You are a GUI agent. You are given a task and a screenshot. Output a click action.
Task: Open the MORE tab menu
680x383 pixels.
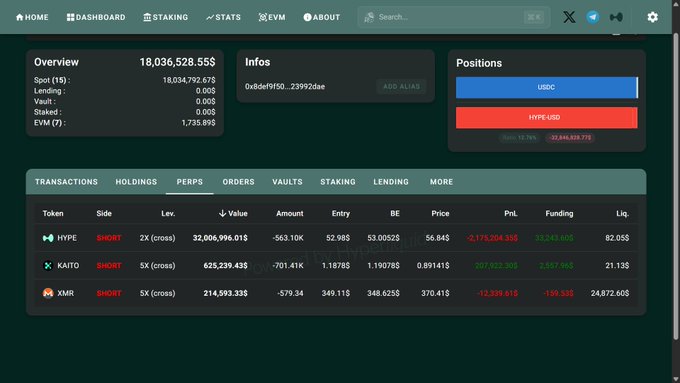(441, 182)
